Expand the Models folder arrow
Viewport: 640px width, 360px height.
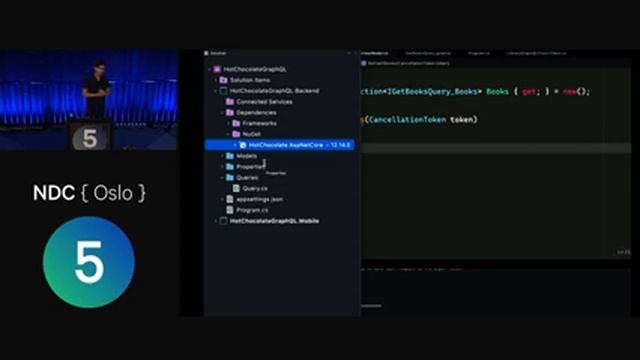[222, 156]
